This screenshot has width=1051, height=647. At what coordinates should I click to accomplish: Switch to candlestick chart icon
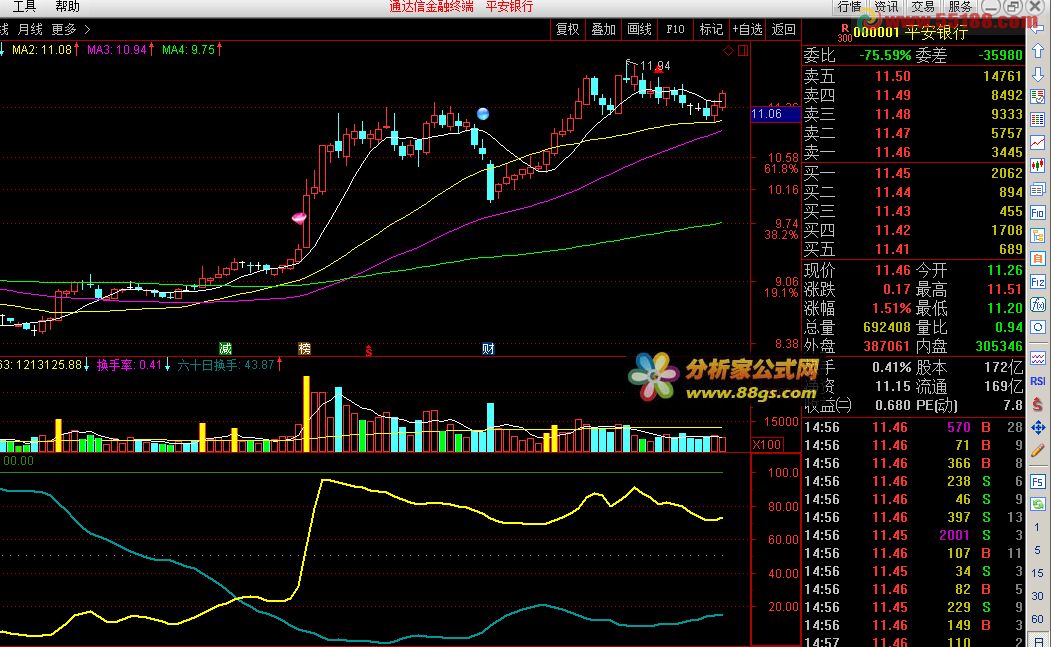[x=1038, y=166]
